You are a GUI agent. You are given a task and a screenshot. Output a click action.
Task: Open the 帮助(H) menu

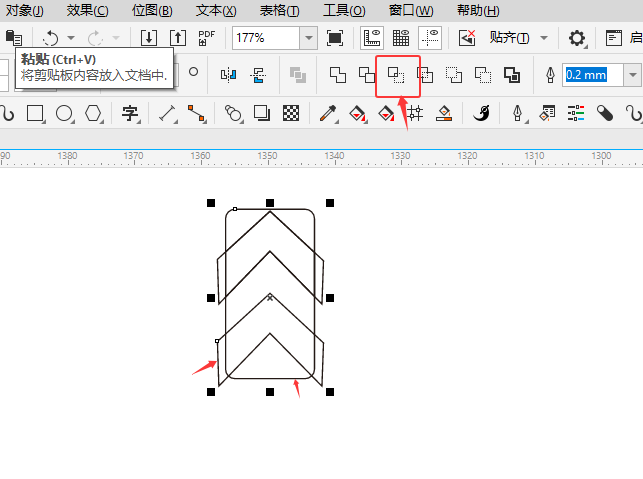[x=478, y=10]
